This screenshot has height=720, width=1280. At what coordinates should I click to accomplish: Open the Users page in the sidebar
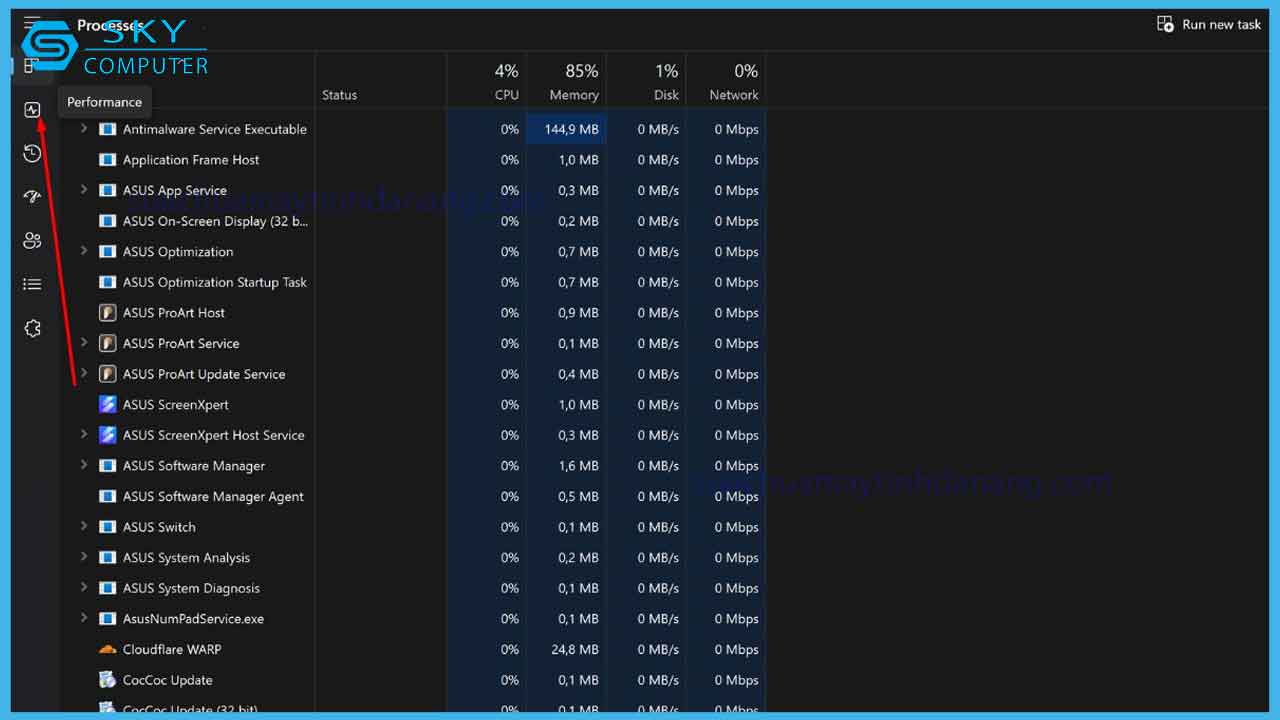(32, 241)
